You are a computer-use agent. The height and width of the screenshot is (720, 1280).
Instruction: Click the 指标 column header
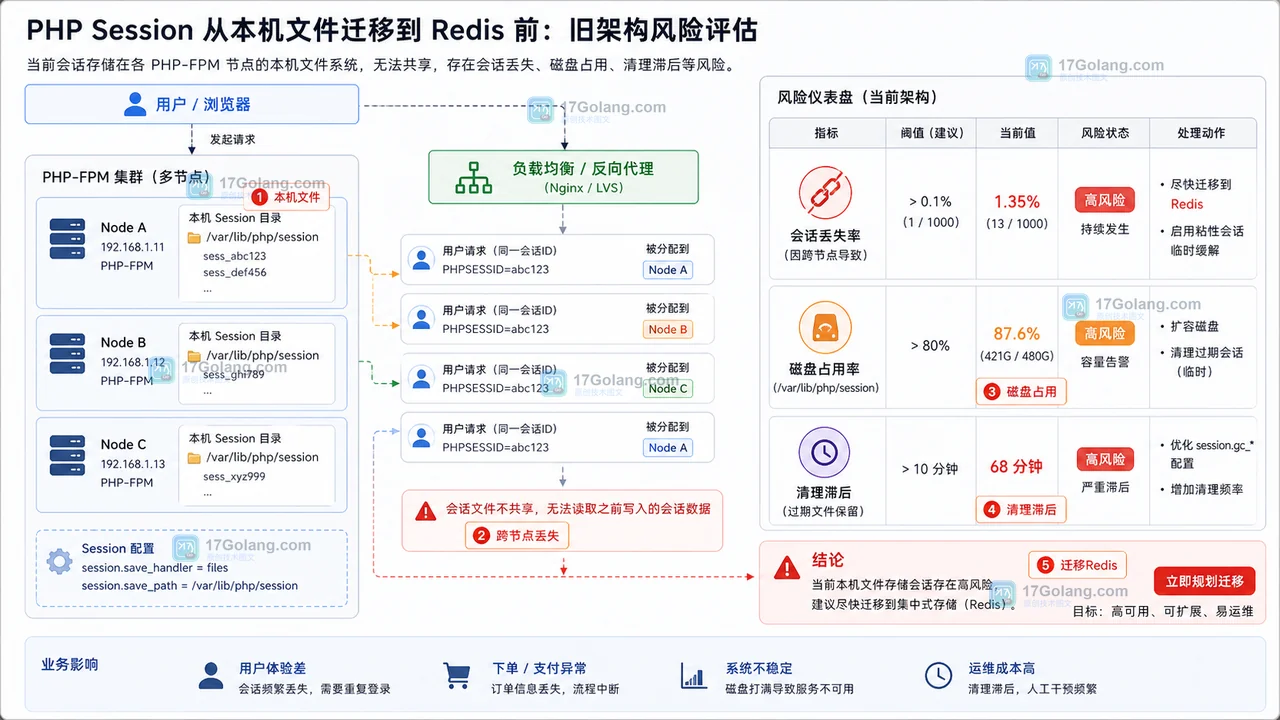click(x=826, y=133)
